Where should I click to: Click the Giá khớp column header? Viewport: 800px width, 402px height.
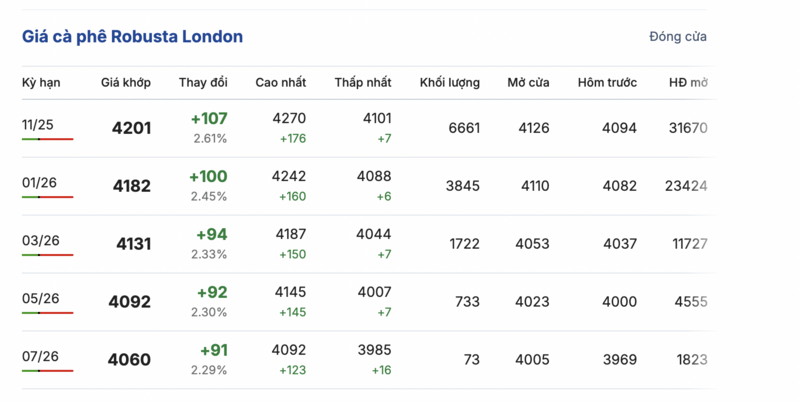[x=125, y=82]
